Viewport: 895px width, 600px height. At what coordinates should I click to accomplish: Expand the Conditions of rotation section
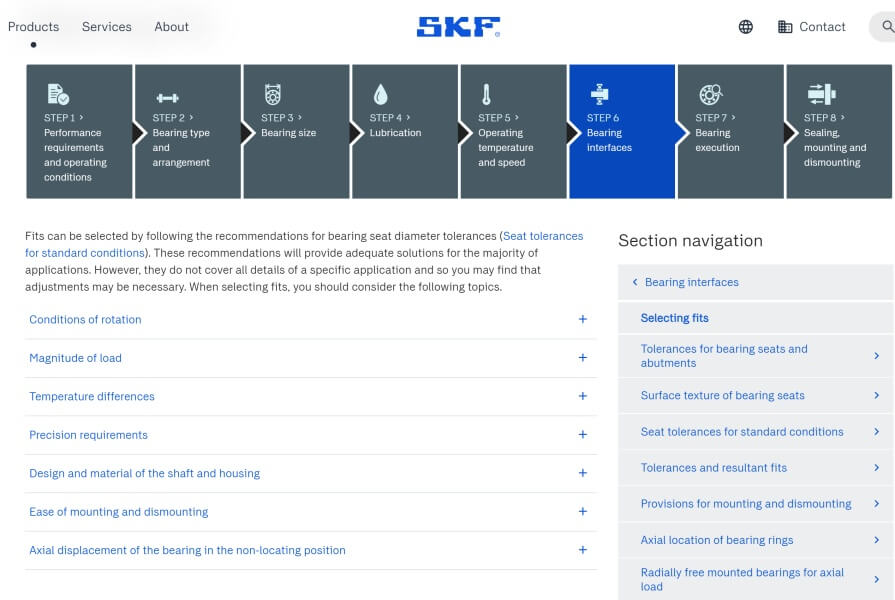point(311,320)
